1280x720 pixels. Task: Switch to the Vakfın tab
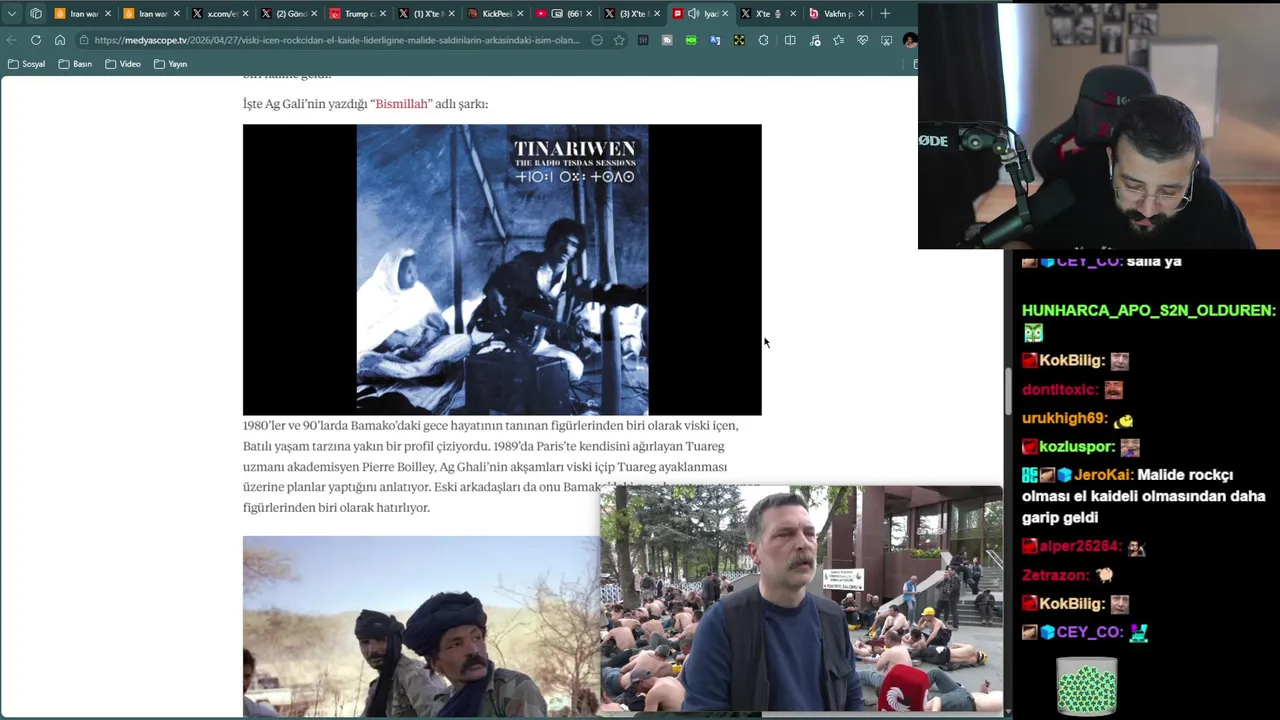pos(836,14)
